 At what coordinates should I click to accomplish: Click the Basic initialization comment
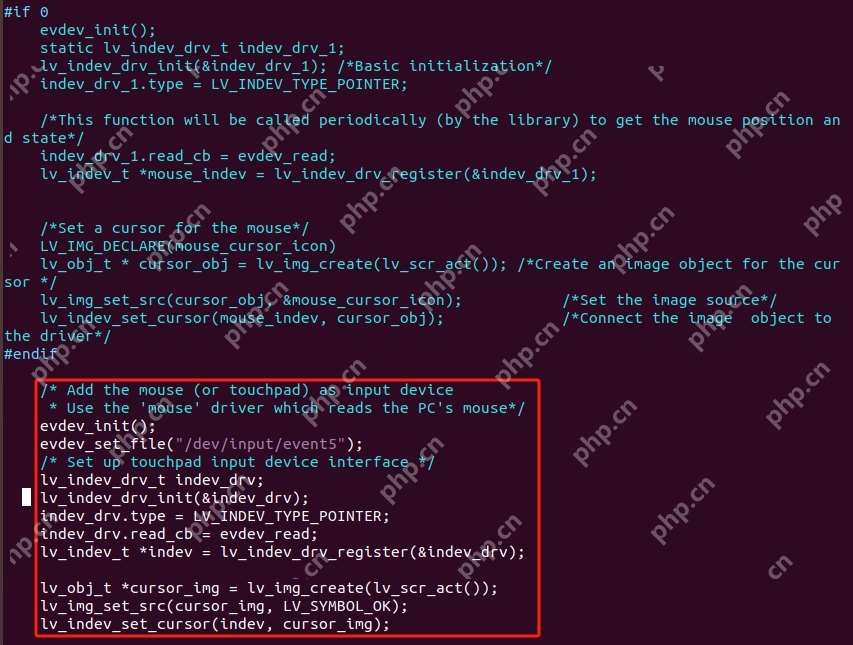coord(444,66)
